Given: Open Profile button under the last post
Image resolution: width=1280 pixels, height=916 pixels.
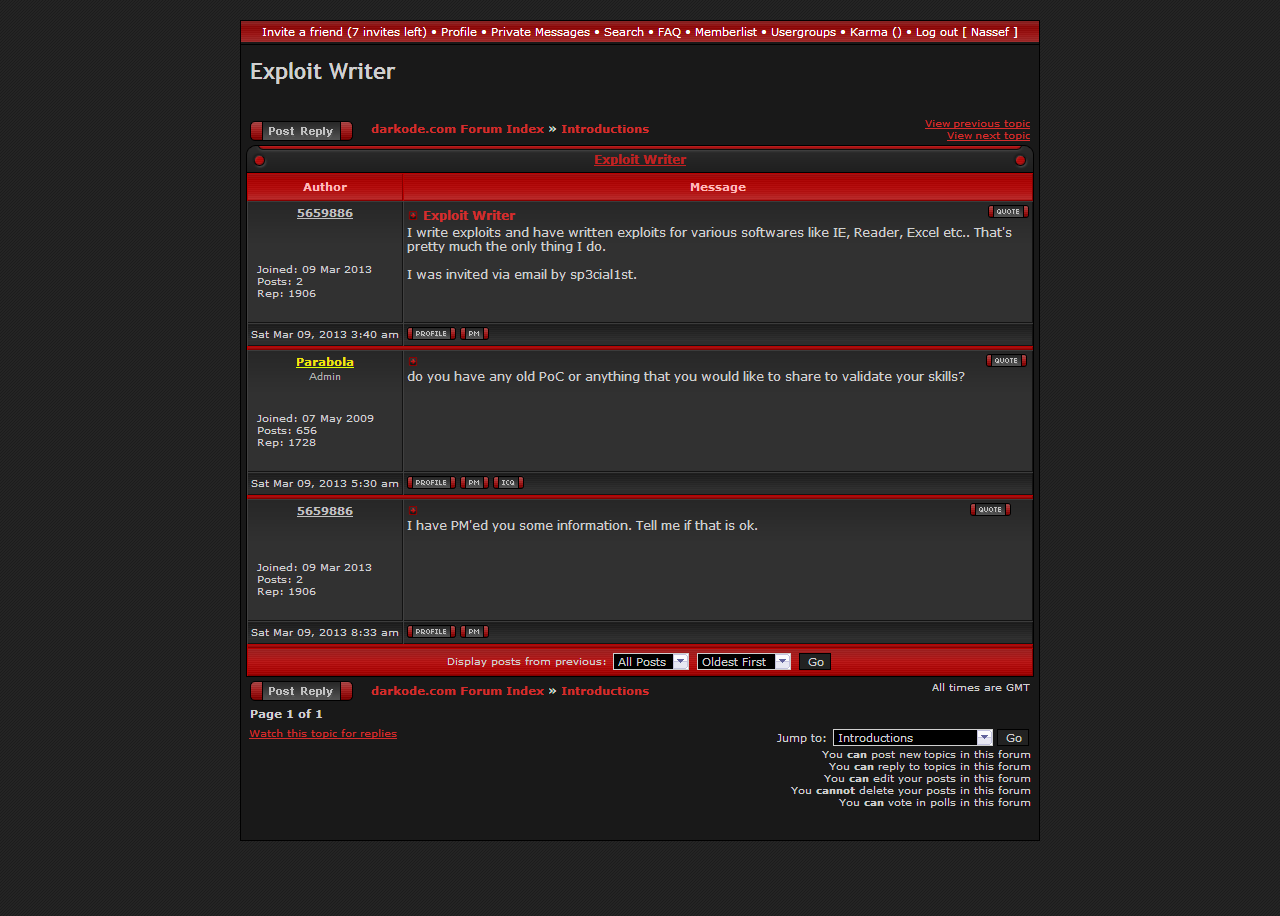Looking at the screenshot, I should pos(431,631).
